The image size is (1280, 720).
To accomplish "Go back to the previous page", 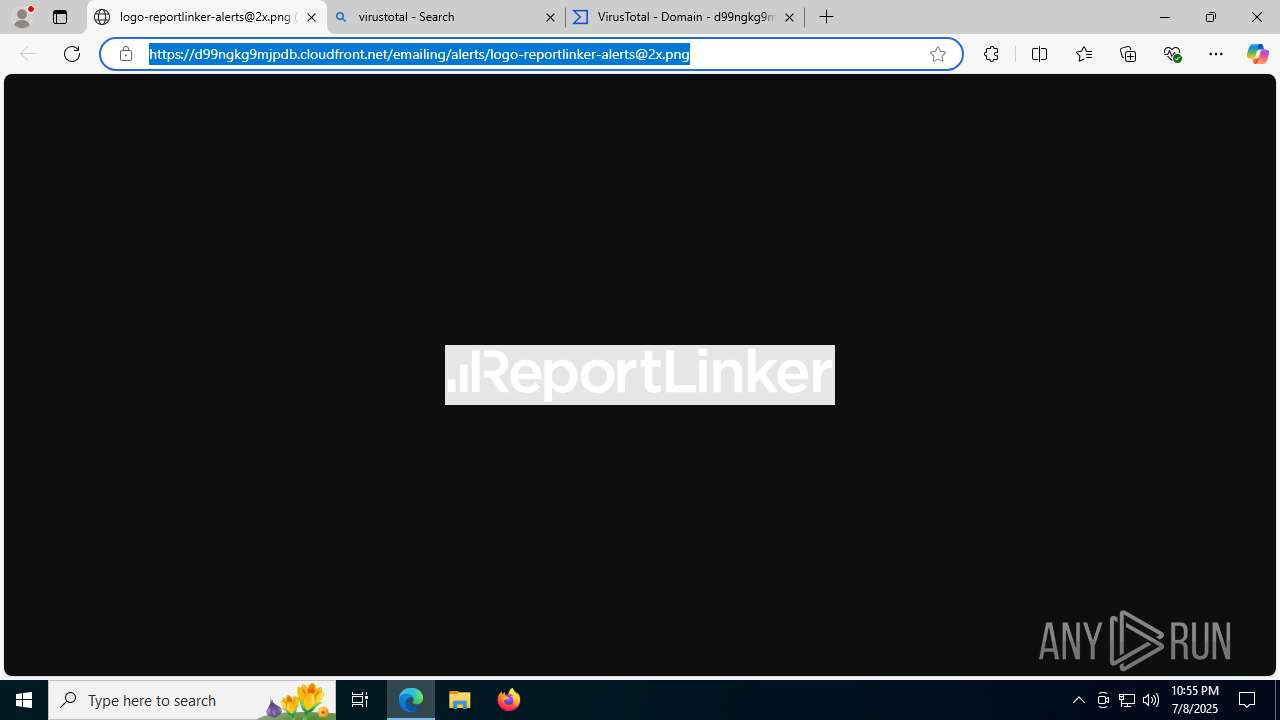I will point(28,54).
